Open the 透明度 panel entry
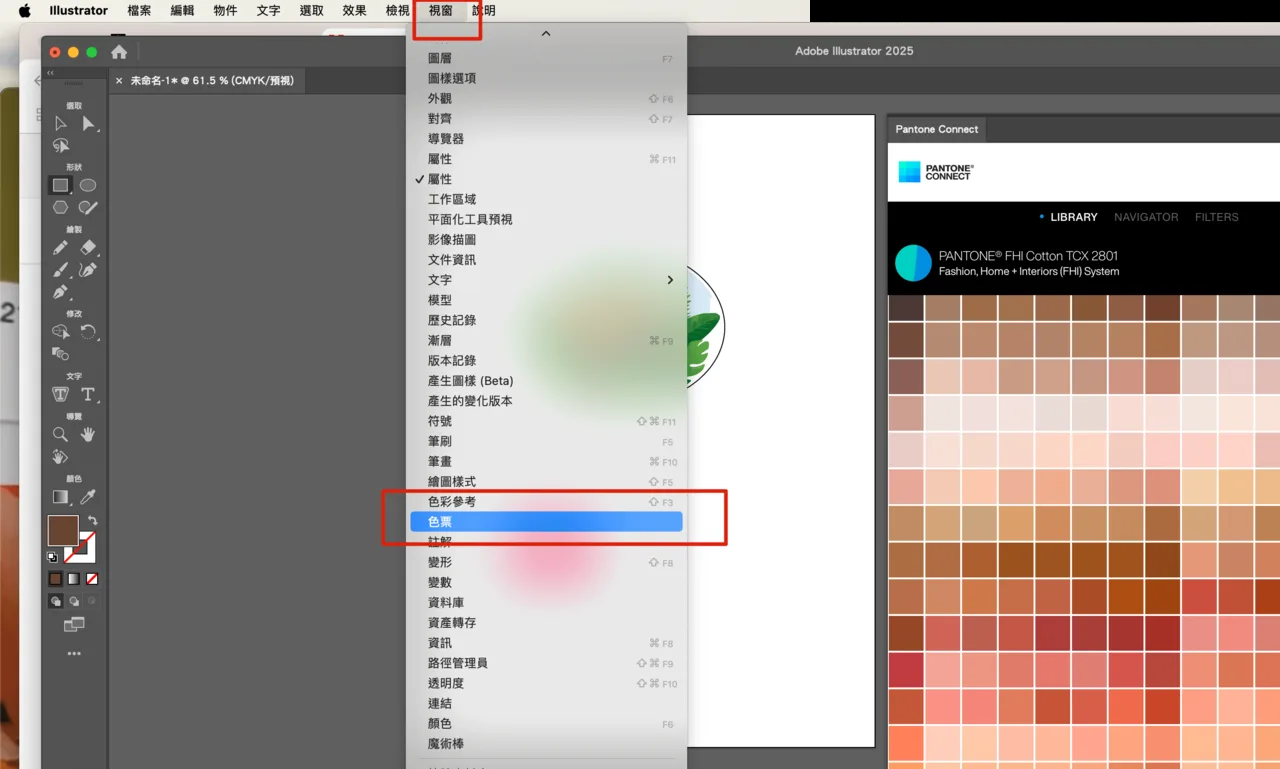This screenshot has width=1280, height=769. pyautogui.click(x=546, y=683)
